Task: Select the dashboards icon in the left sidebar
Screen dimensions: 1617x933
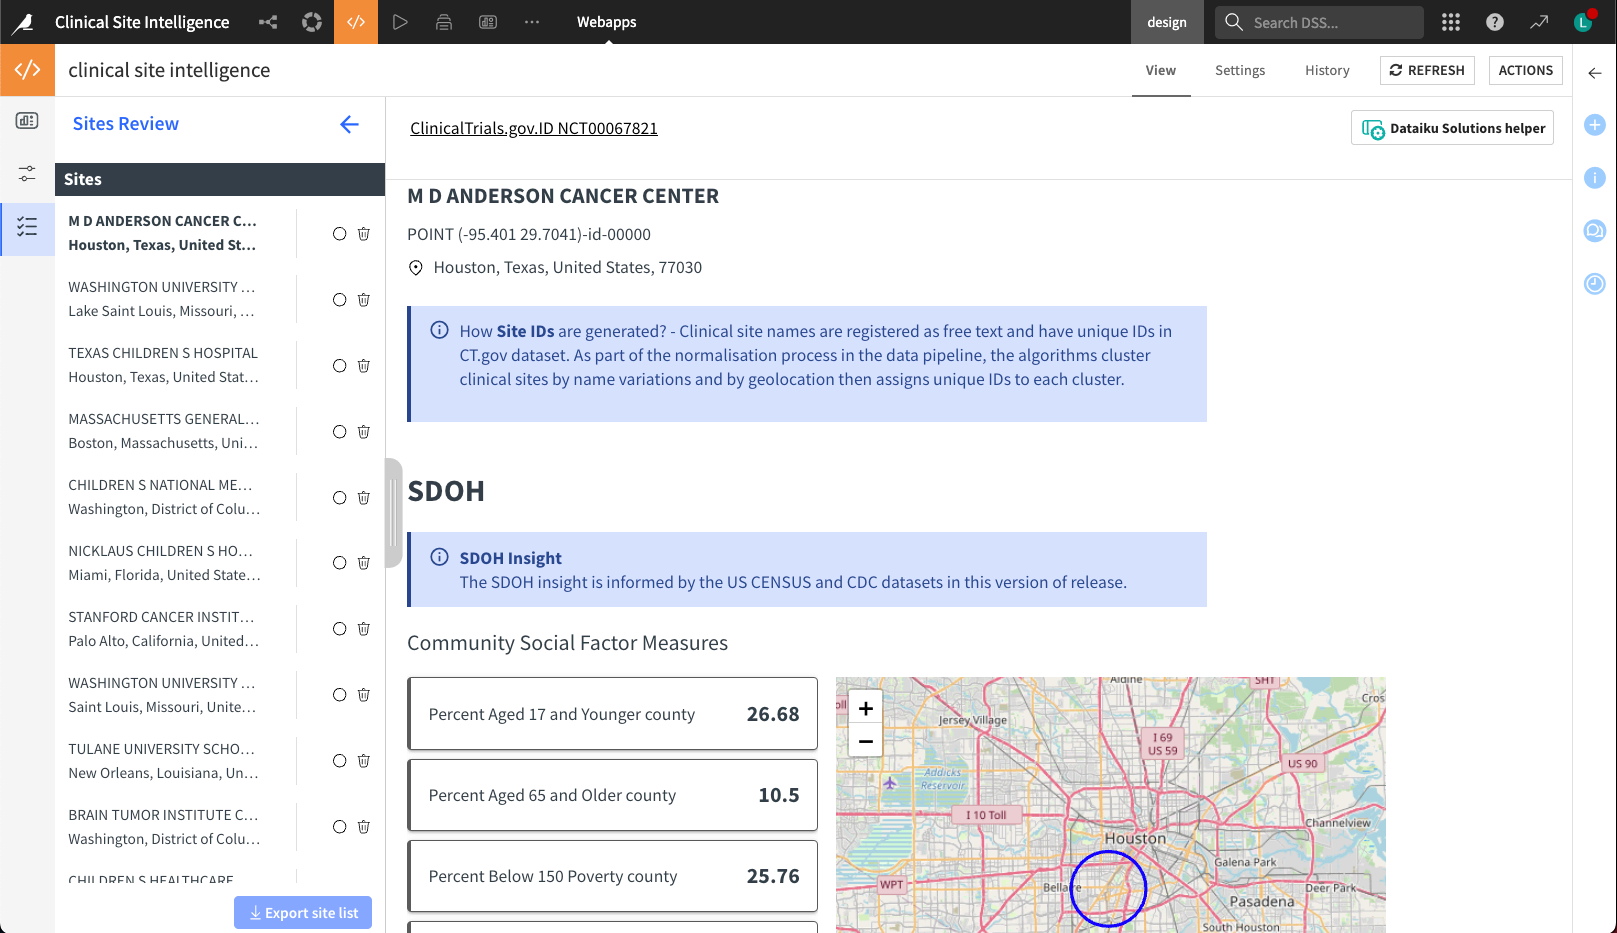Action: click(x=27, y=120)
